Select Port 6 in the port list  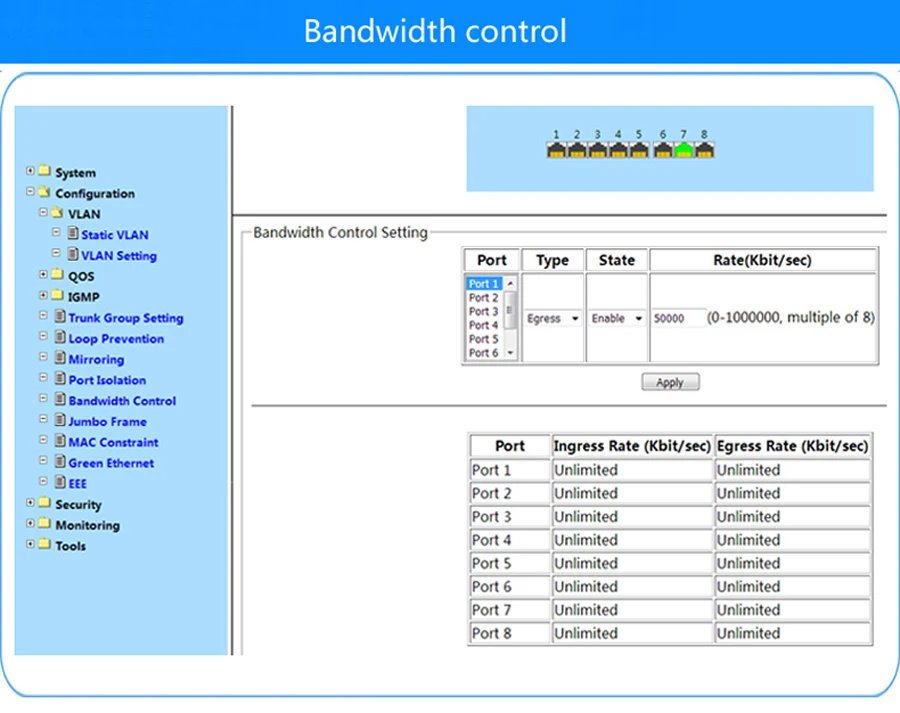(484, 352)
